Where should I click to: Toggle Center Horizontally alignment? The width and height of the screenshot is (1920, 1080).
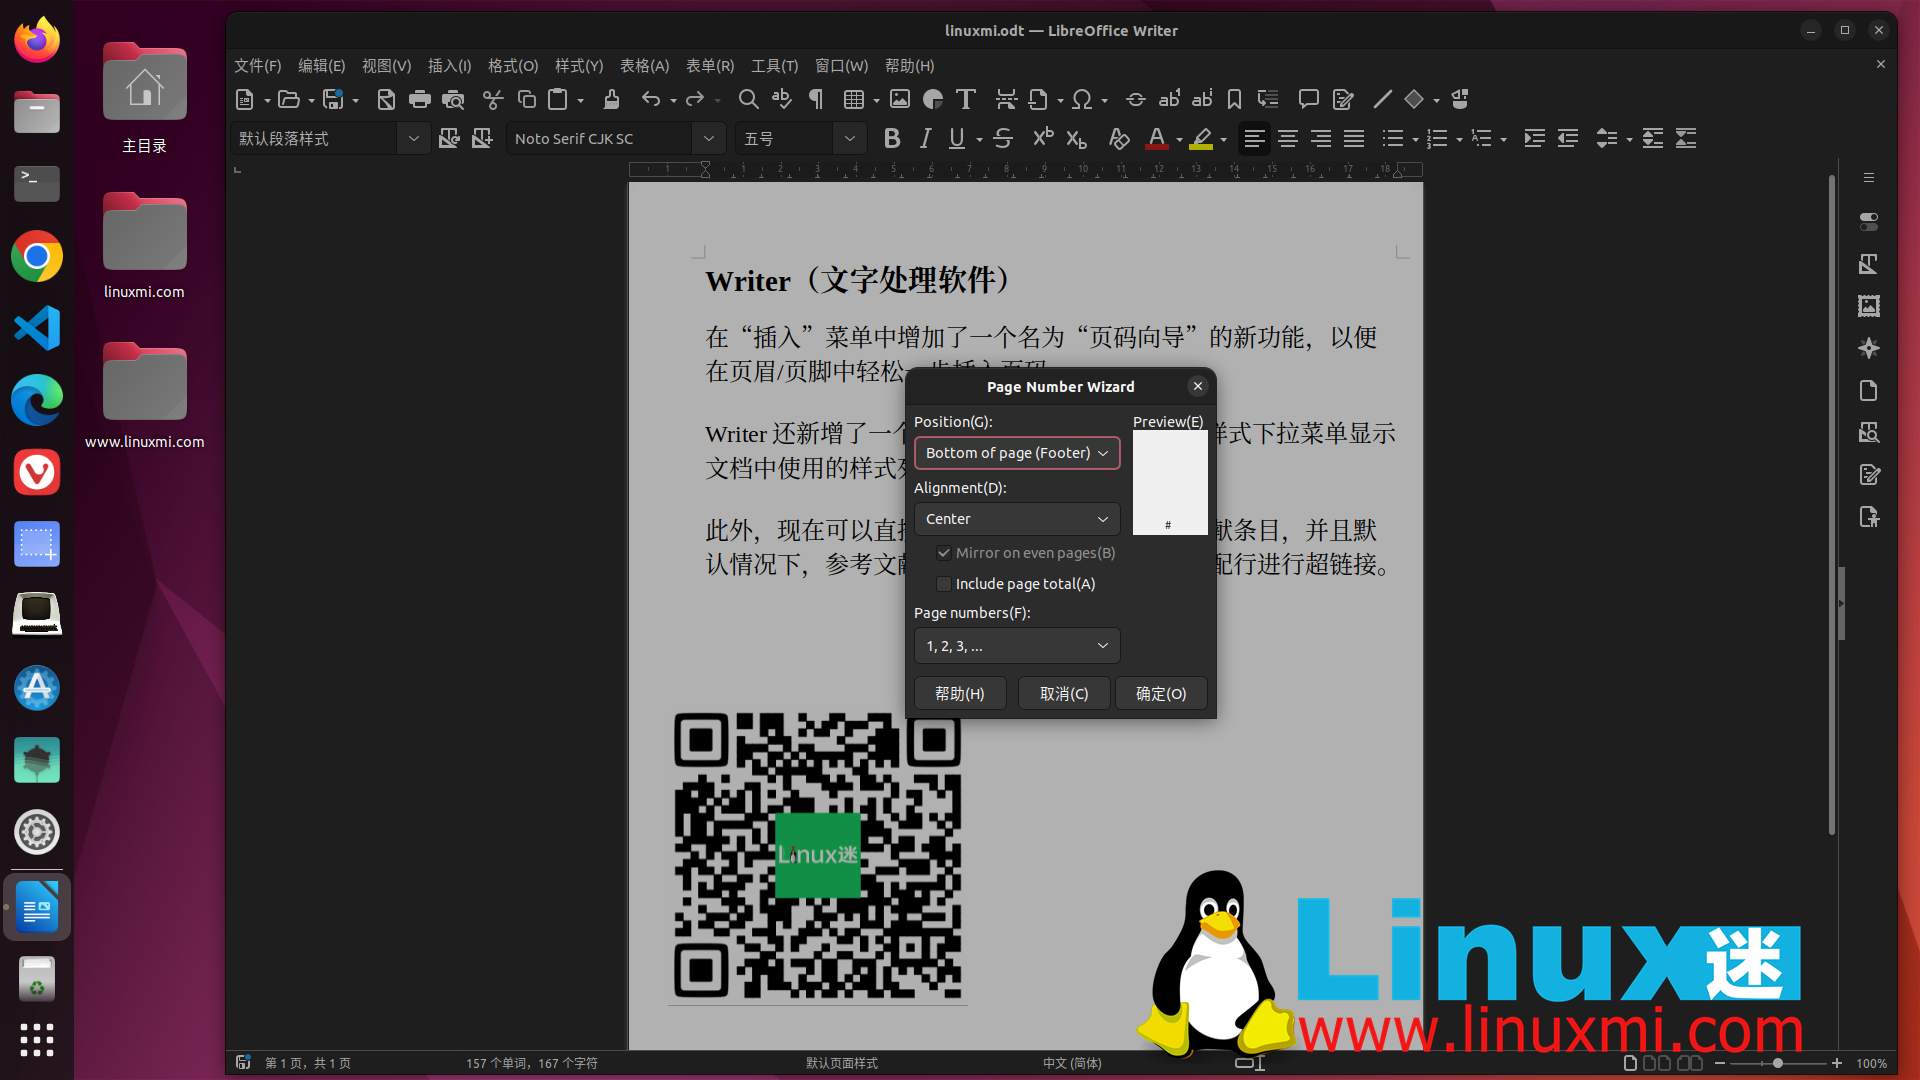click(x=1288, y=138)
